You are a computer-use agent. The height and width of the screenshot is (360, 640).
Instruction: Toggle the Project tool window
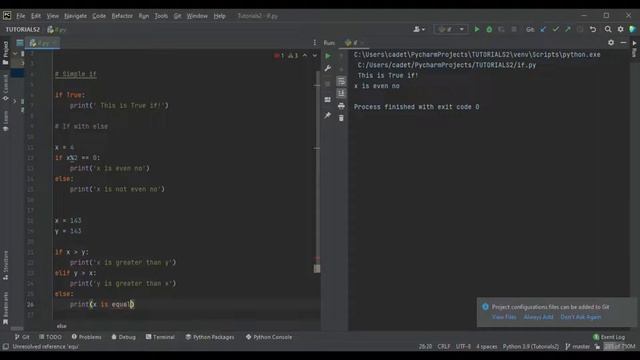[5, 53]
